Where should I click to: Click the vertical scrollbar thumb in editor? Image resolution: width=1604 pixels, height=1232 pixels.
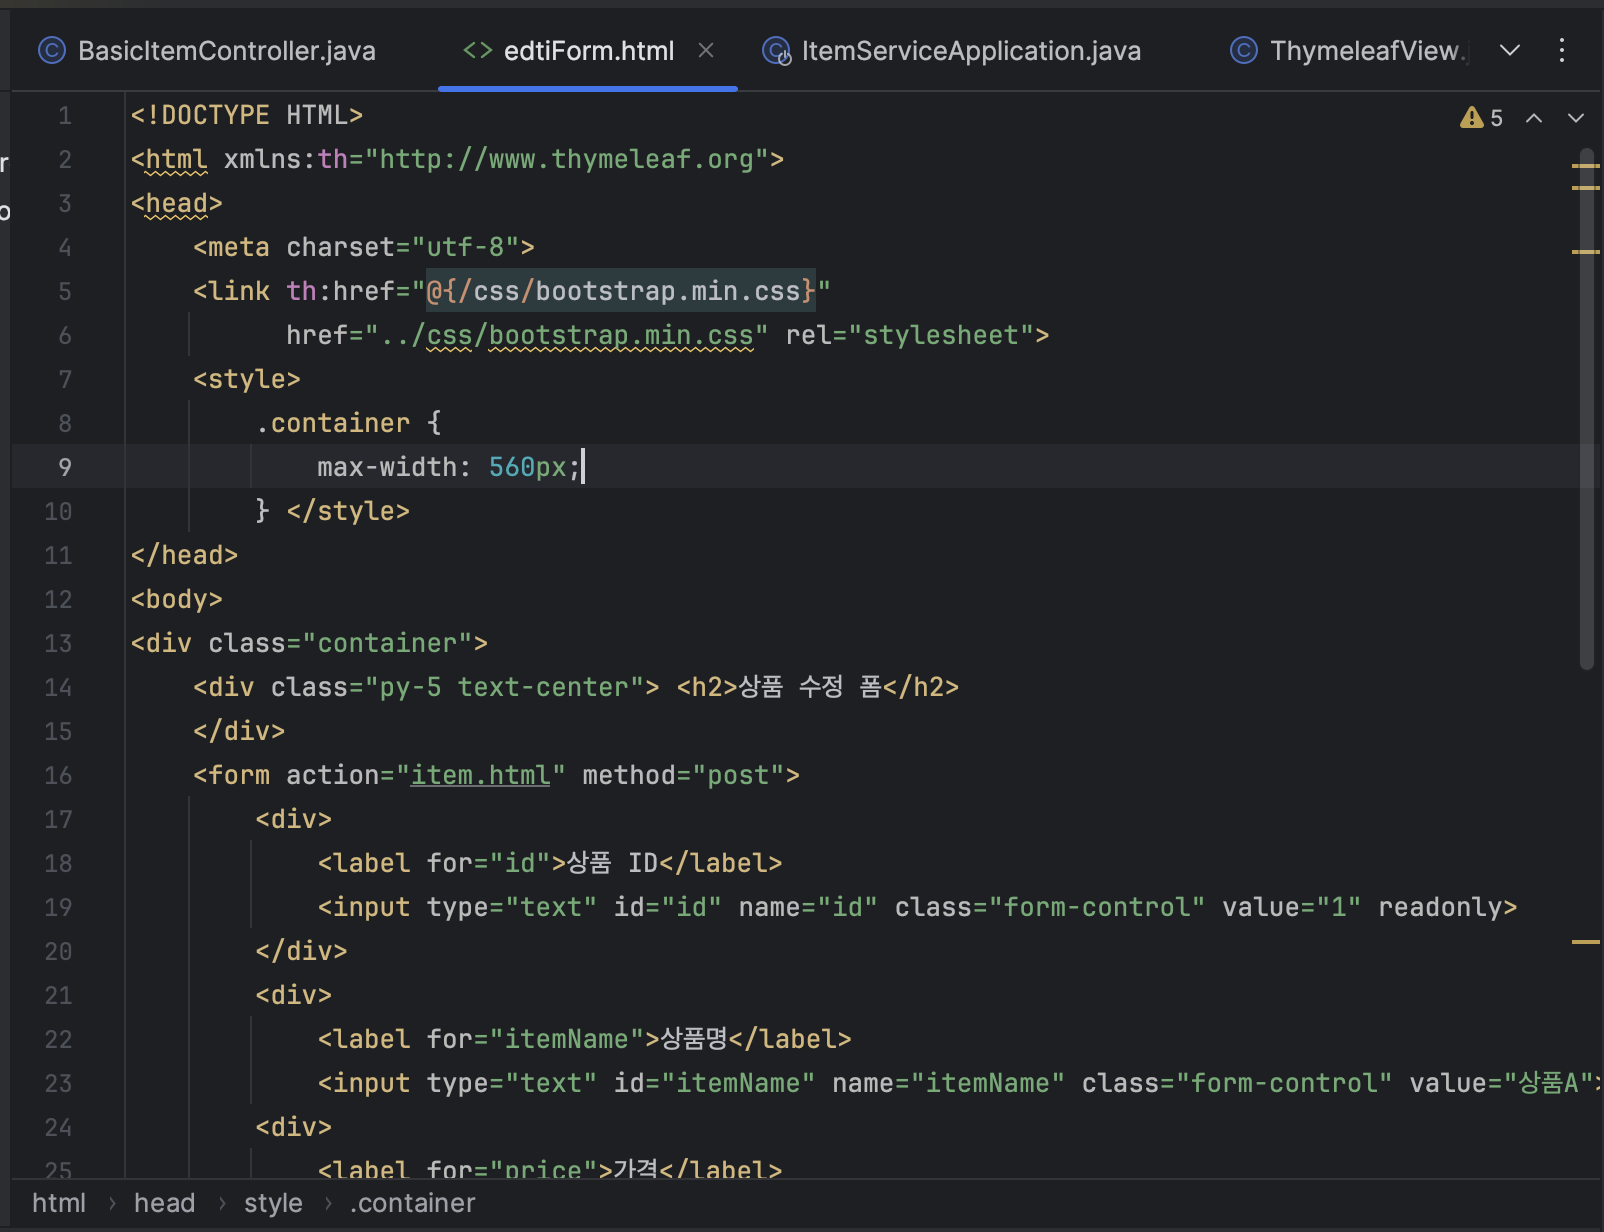click(x=1586, y=410)
